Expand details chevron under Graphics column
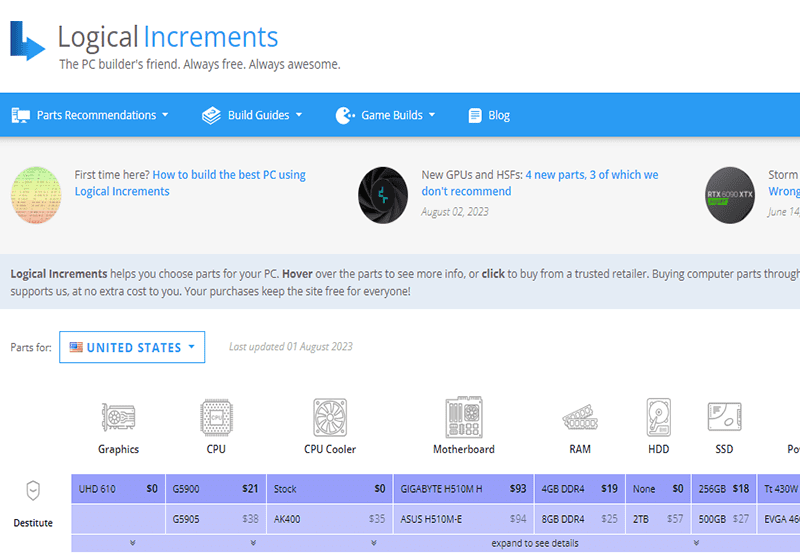 133,543
